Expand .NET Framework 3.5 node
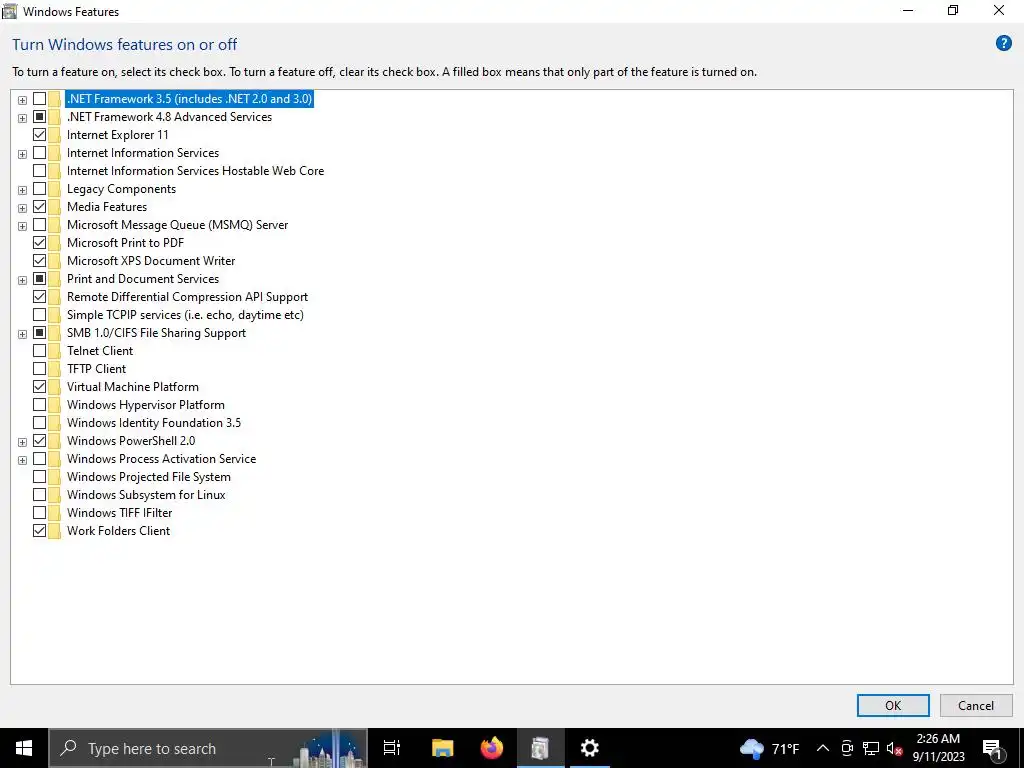The height and width of the screenshot is (768, 1024). 22,100
